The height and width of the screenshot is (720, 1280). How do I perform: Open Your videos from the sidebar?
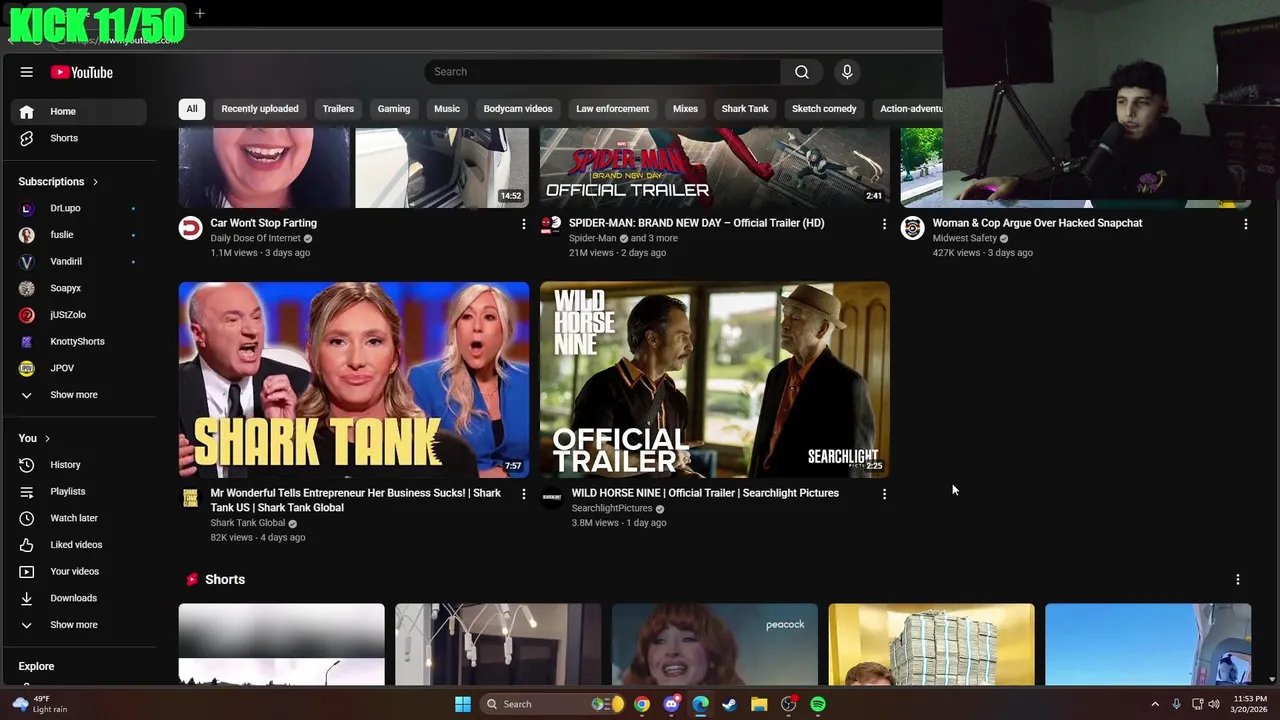[78, 571]
